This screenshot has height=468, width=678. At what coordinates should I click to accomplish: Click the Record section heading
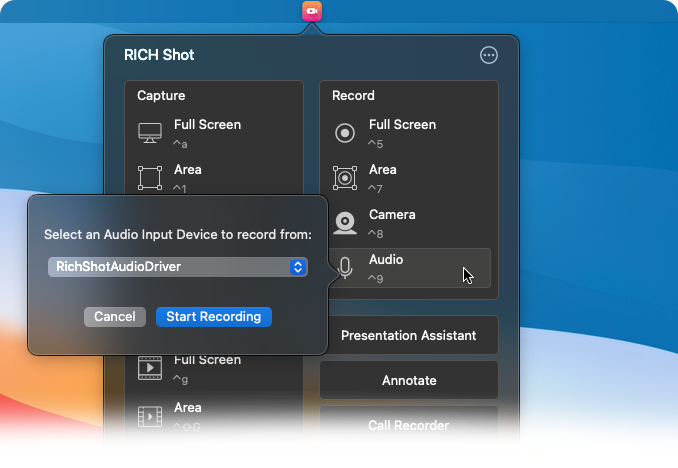353,96
